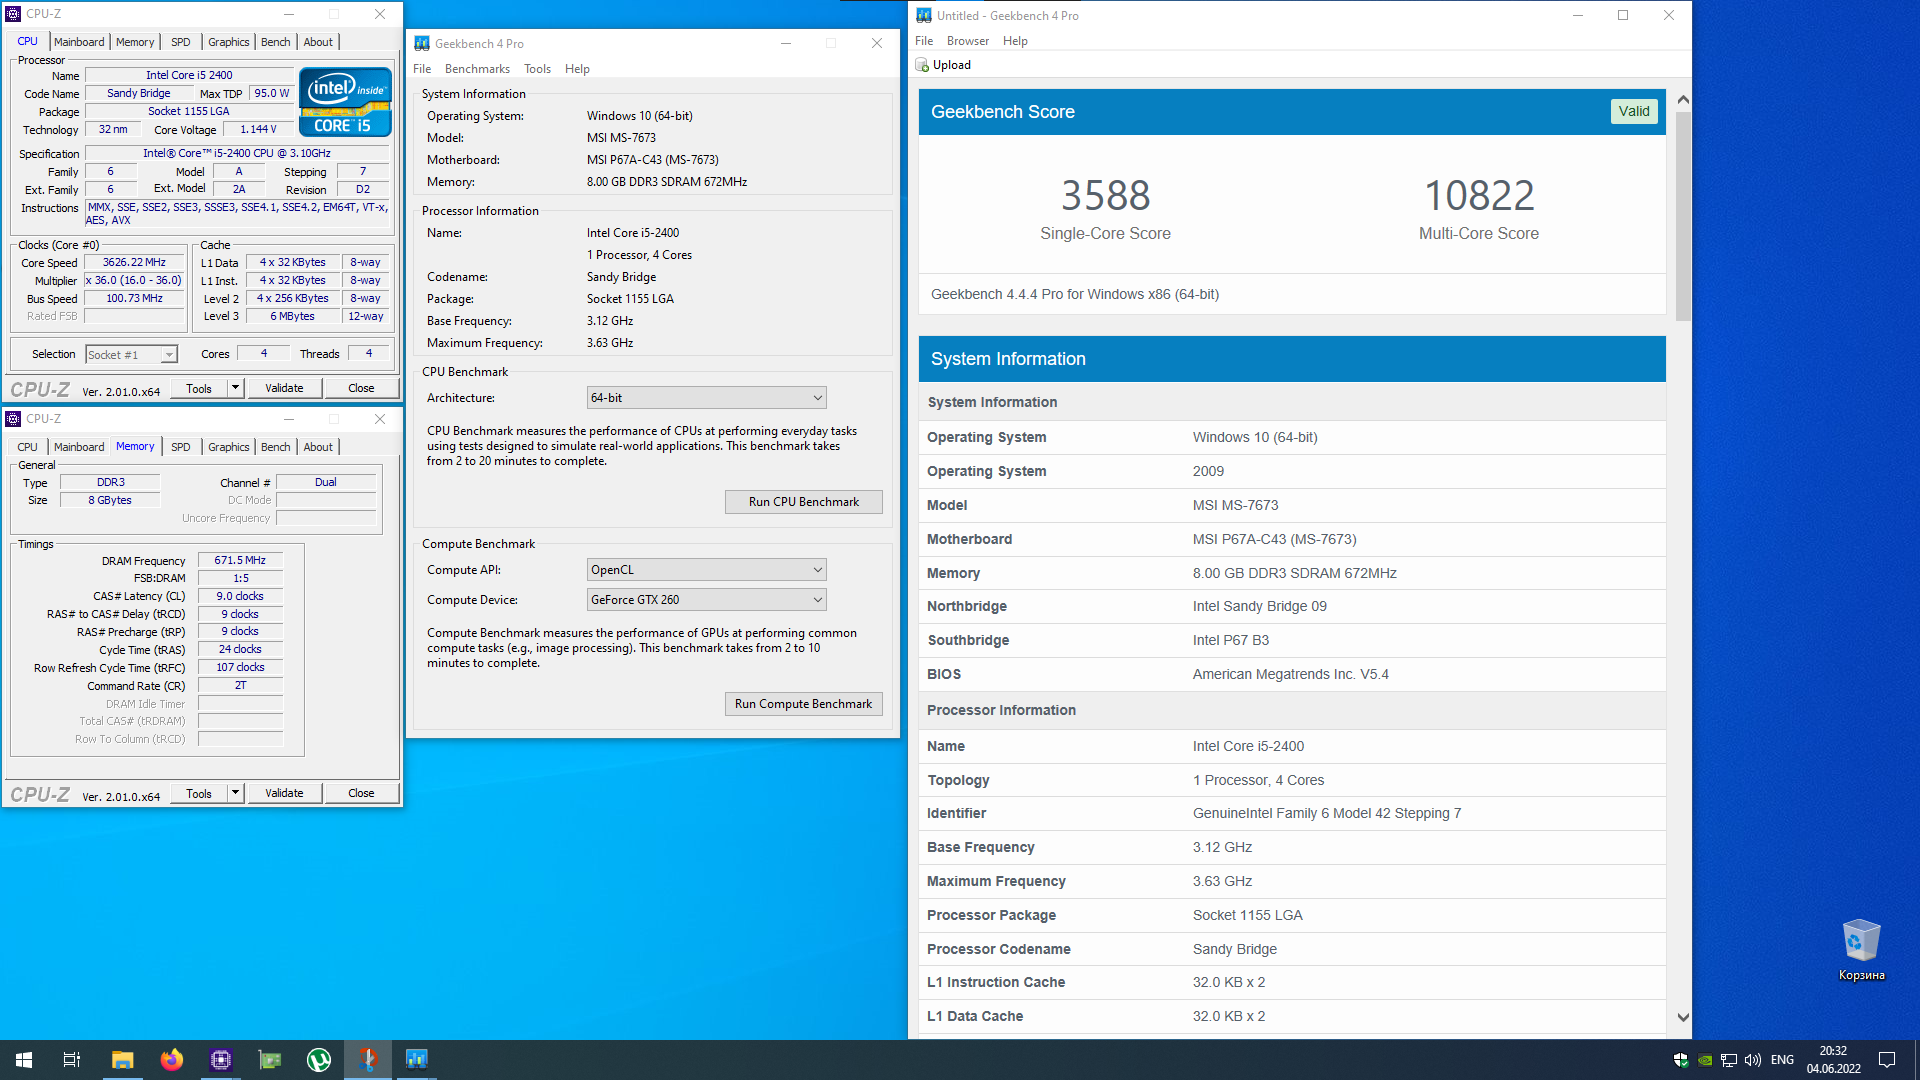Screen dimensions: 1920x1080
Task: Click the scroll-up arrow in the Geekbench results
Action: pos(1683,99)
